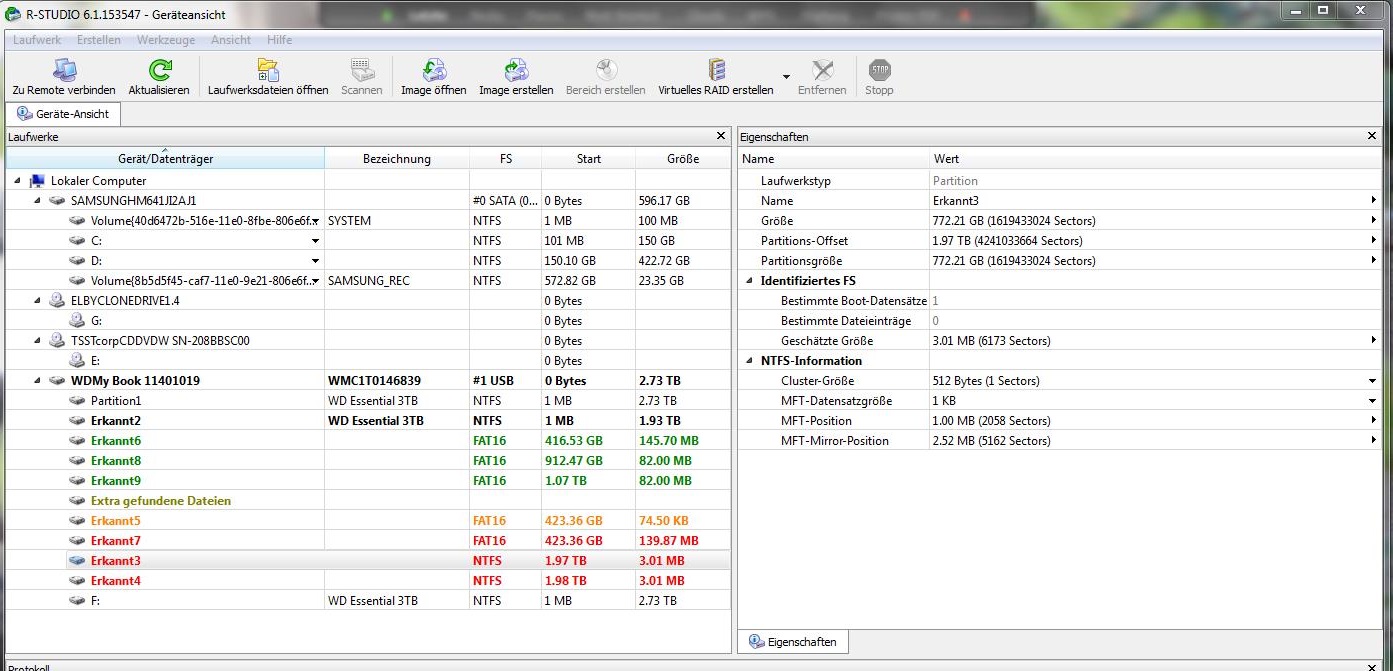The height and width of the screenshot is (671, 1393).
Task: Collapse the ELBYCLONEDRIVE1.4 node
Action: 37,301
